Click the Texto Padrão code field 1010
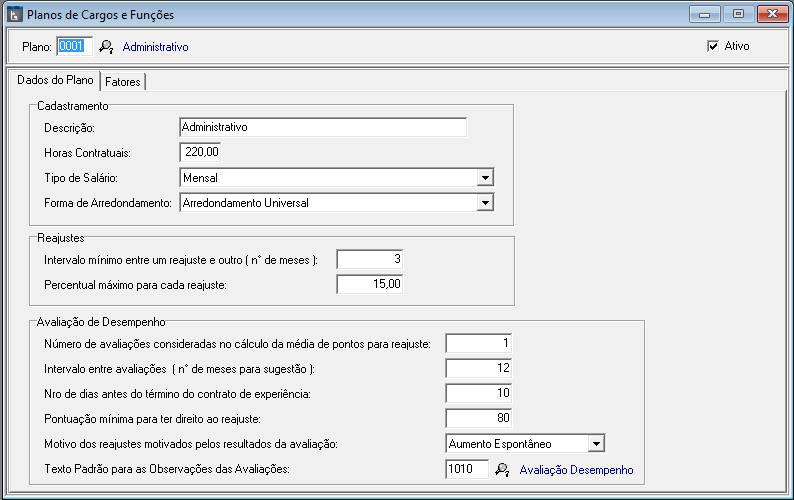 467,469
